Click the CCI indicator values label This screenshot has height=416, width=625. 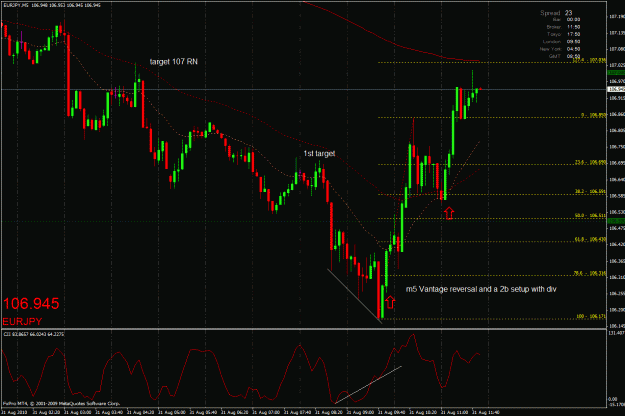coord(33,334)
